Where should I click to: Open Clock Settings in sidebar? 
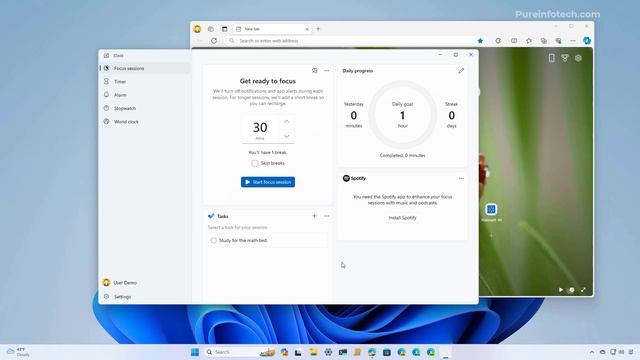[x=145, y=297]
